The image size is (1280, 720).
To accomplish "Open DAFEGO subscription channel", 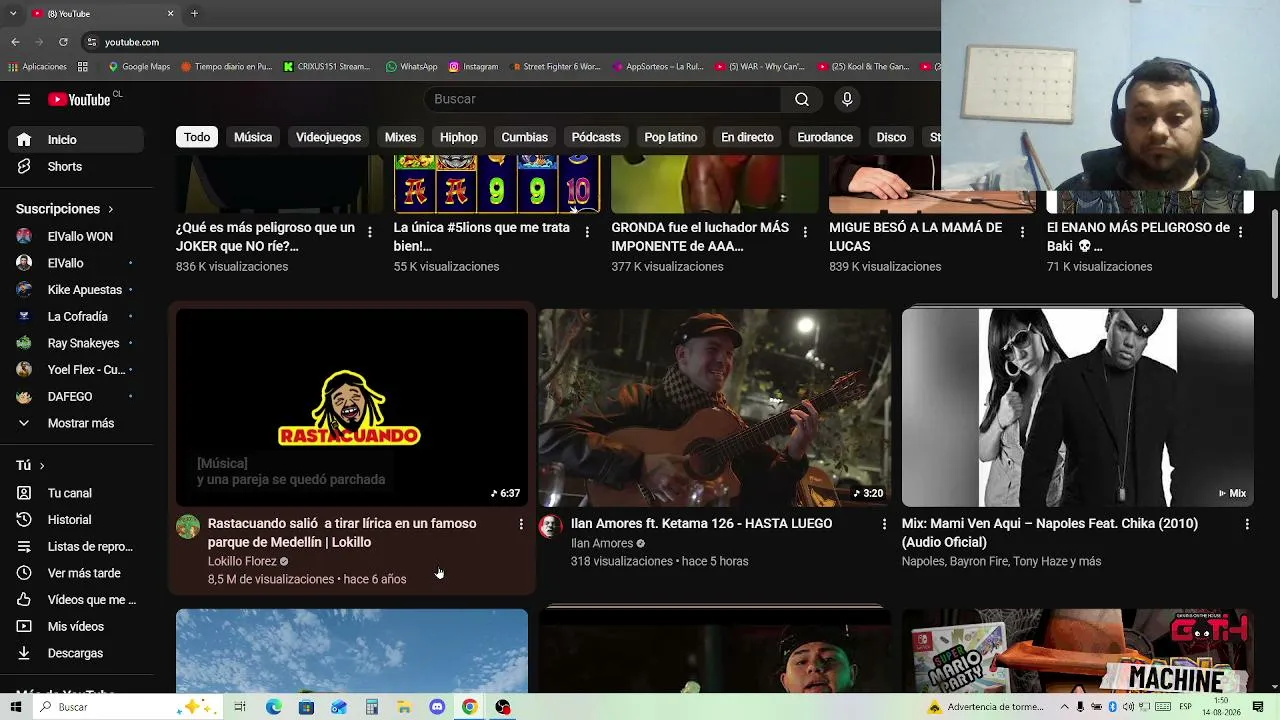I will (x=76, y=397).
